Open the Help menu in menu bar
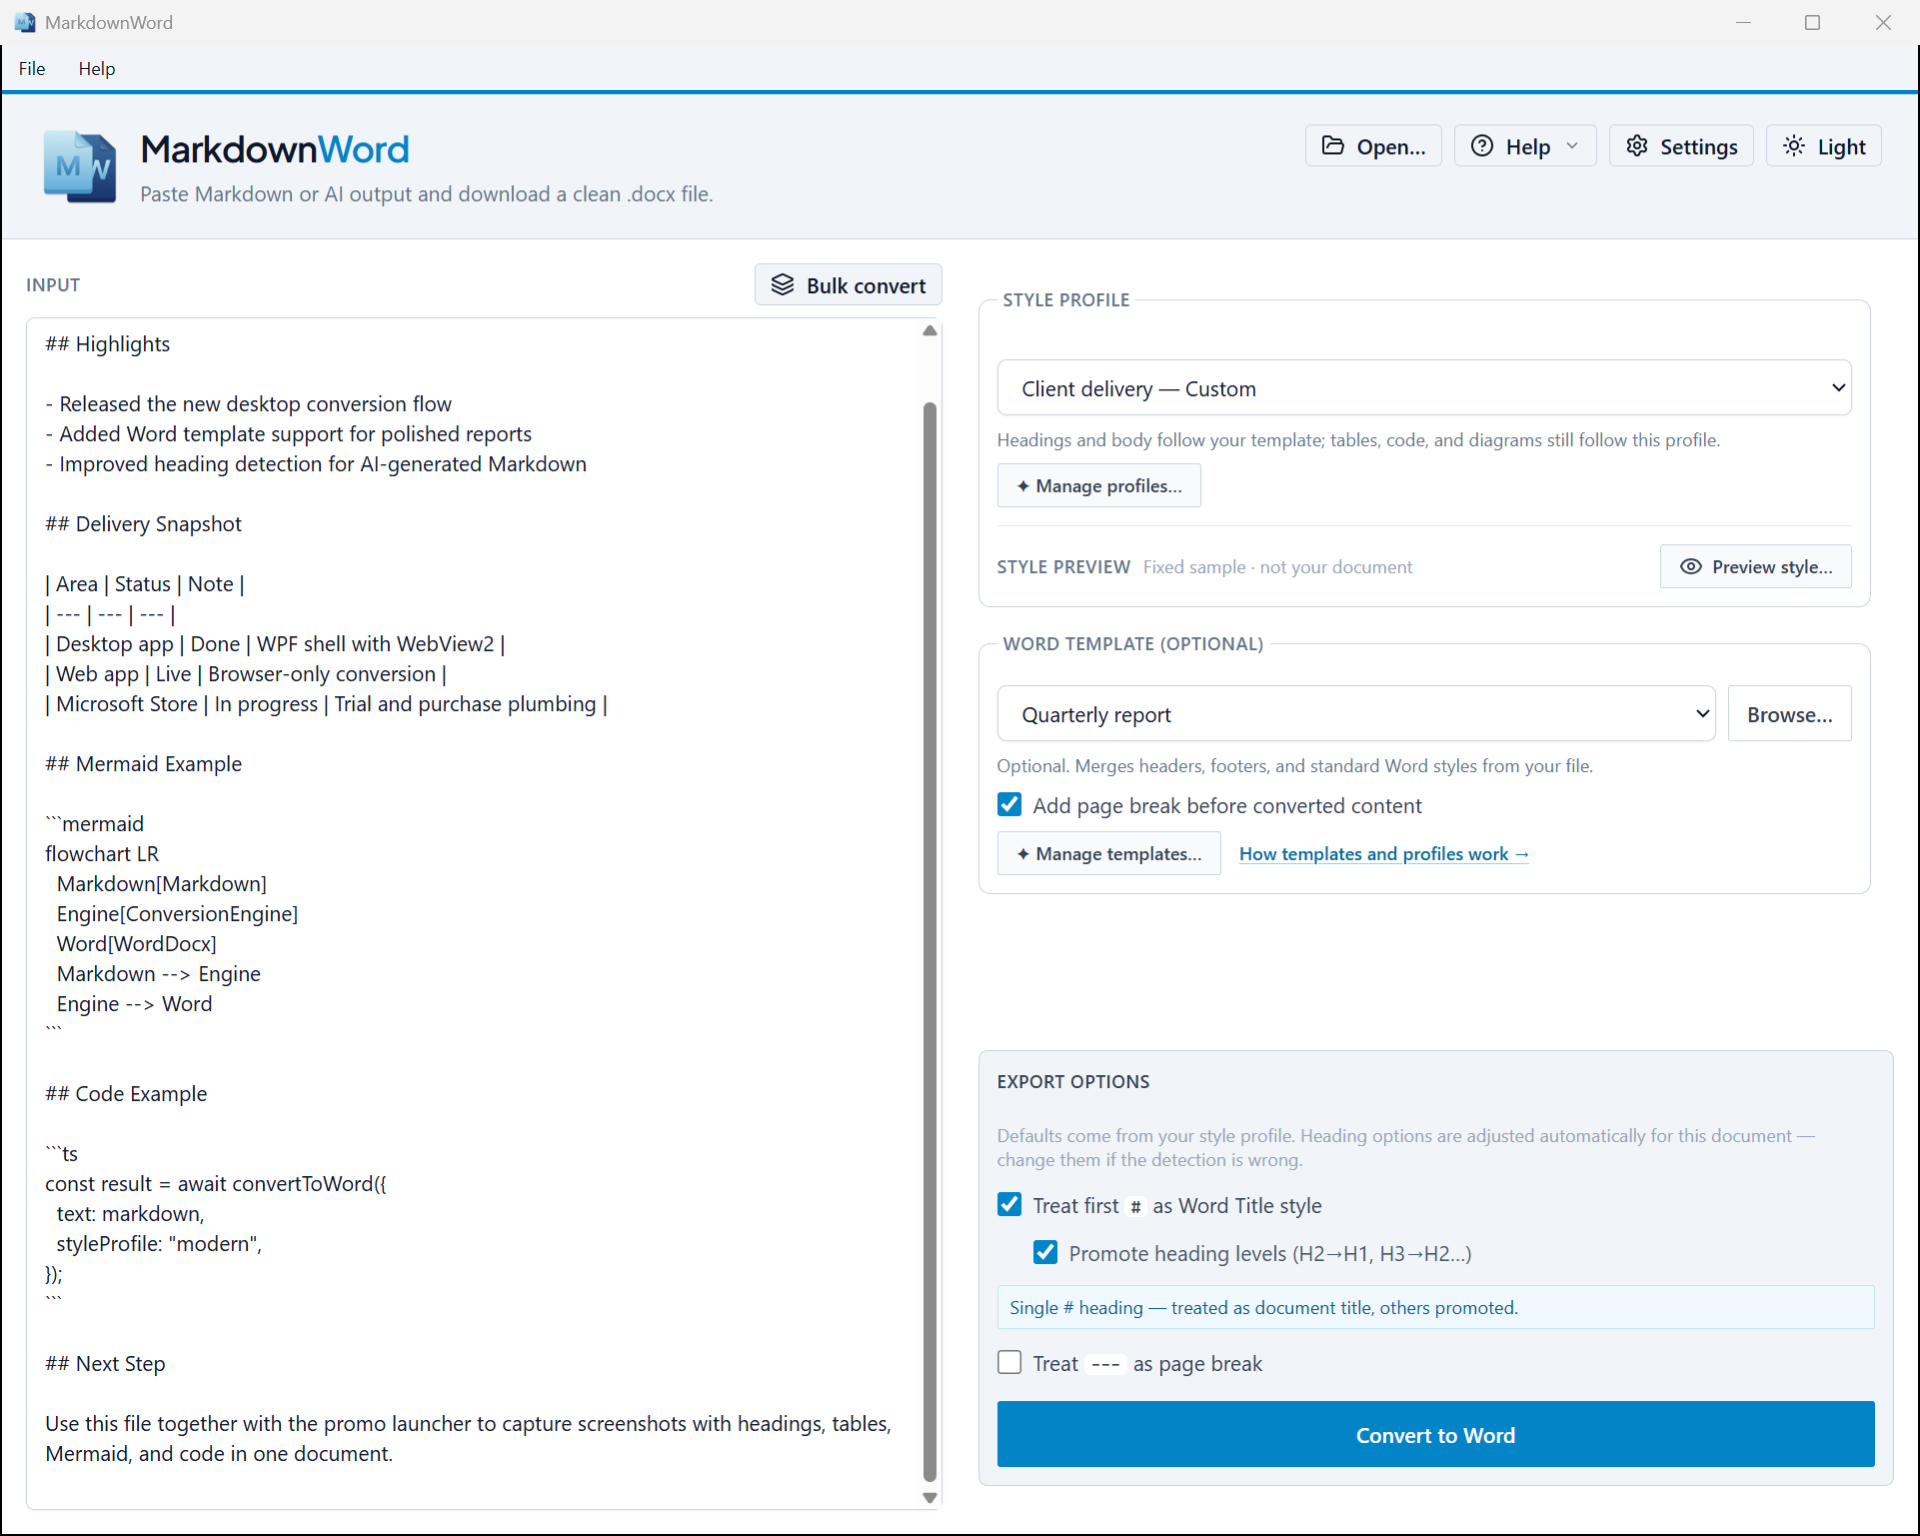Image resolution: width=1920 pixels, height=1536 pixels. point(97,68)
